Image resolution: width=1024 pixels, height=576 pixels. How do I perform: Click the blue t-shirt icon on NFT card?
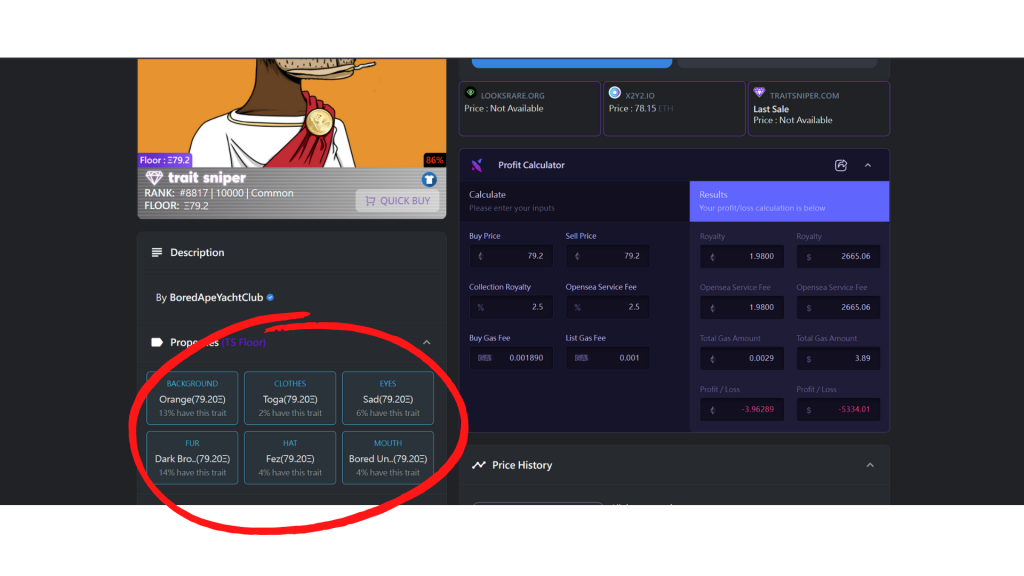click(429, 179)
